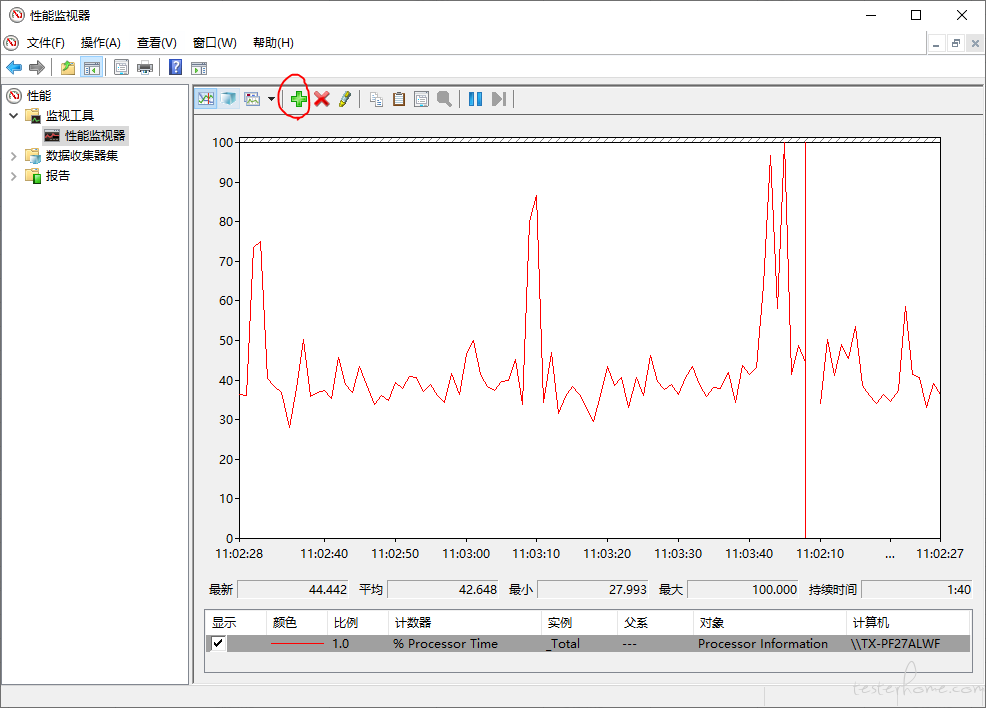Open the 窗口(W) menu
Viewport: 986px width, 708px height.
click(x=214, y=43)
